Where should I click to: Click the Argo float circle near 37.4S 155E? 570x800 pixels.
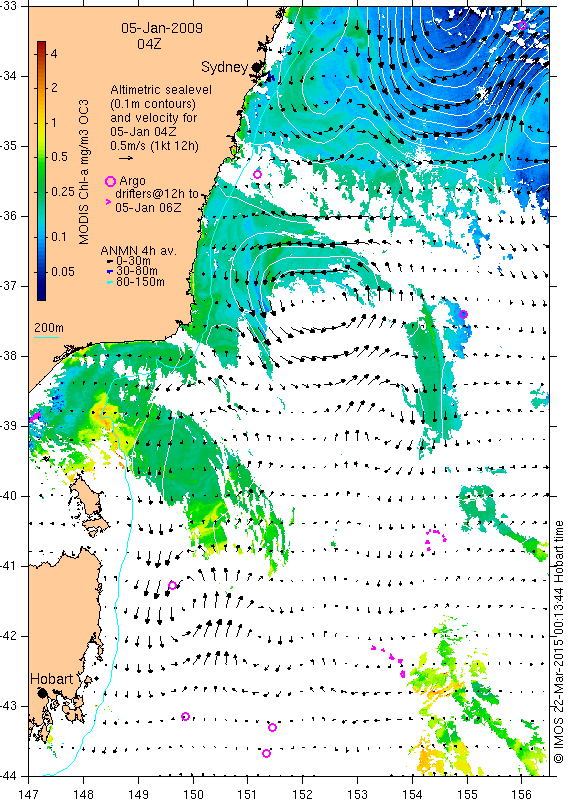[x=463, y=314]
